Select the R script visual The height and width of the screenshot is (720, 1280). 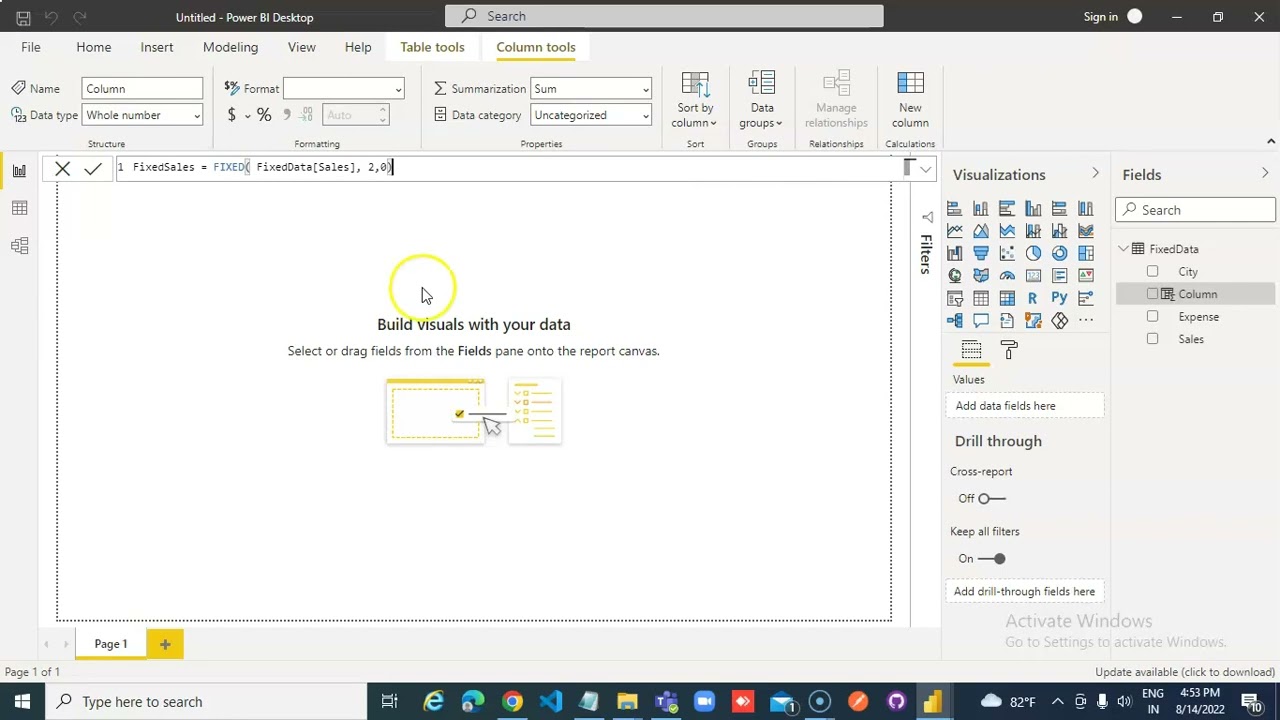tap(1033, 298)
